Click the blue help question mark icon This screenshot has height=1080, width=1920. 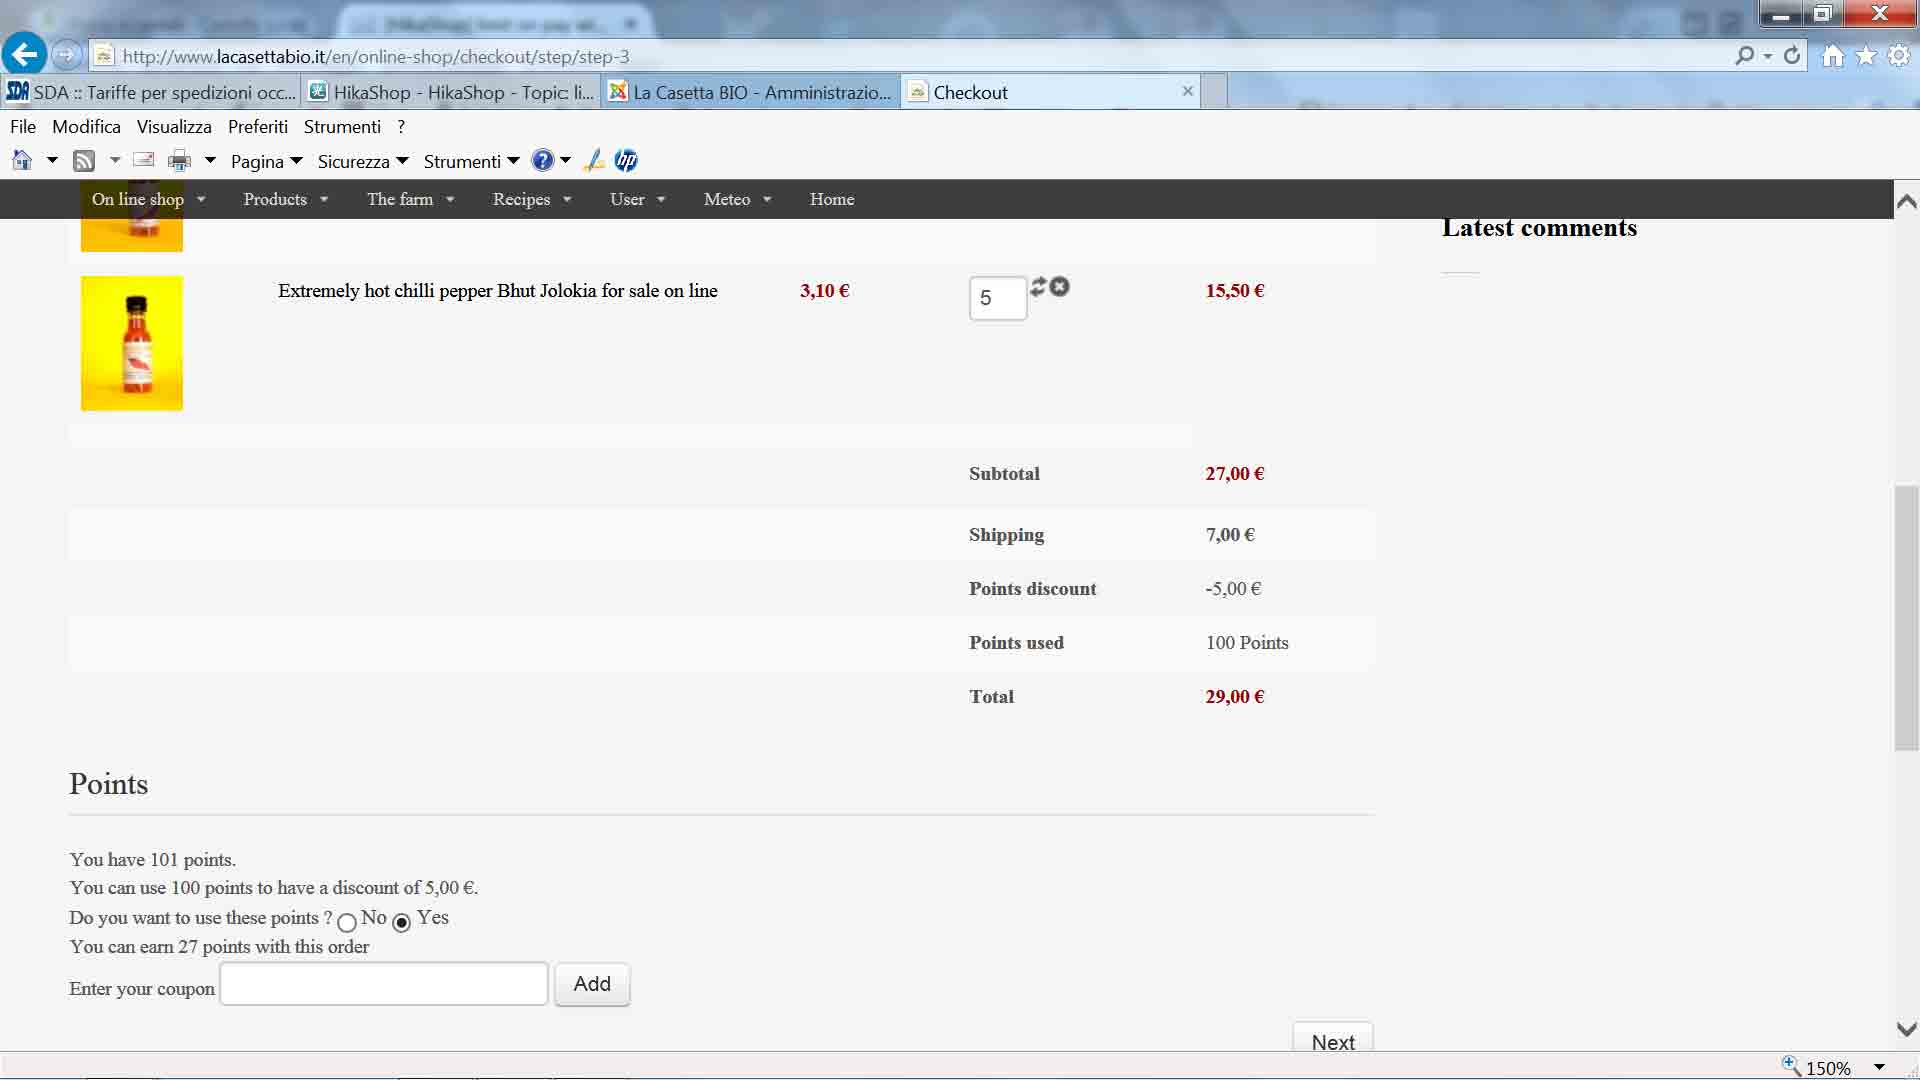(542, 161)
